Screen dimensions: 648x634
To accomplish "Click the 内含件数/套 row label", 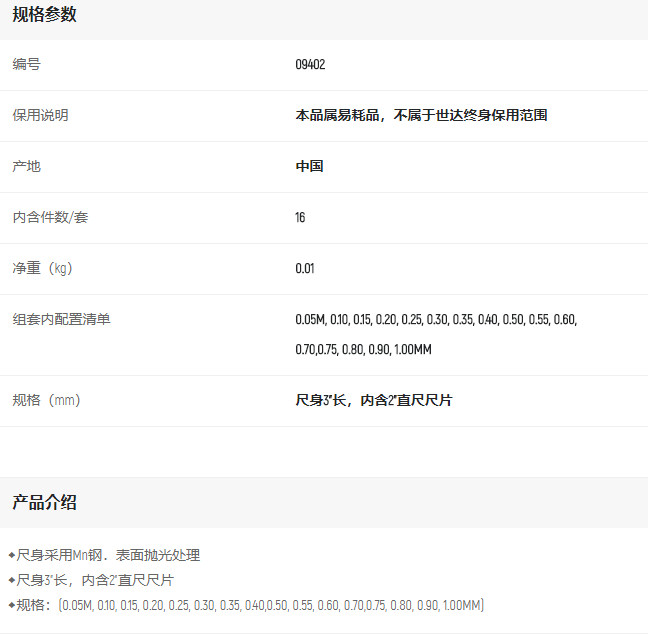I will pyautogui.click(x=50, y=218).
